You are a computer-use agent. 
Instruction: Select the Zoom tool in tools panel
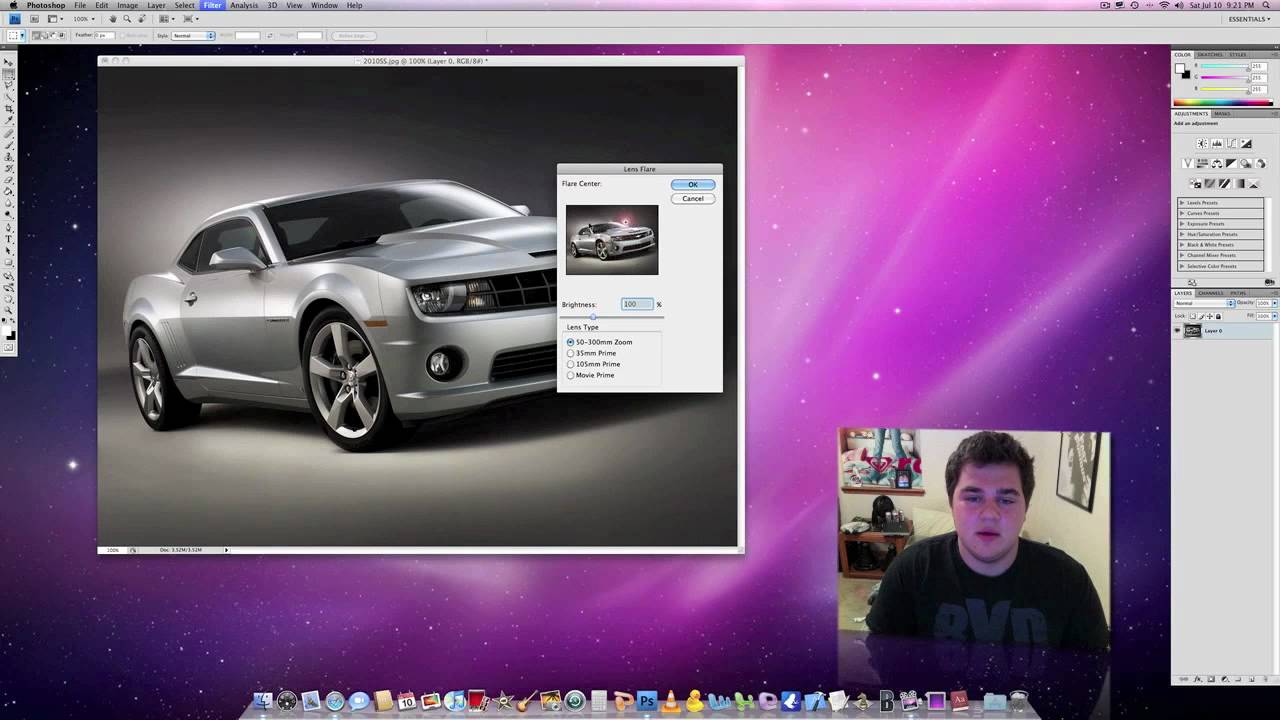10,309
